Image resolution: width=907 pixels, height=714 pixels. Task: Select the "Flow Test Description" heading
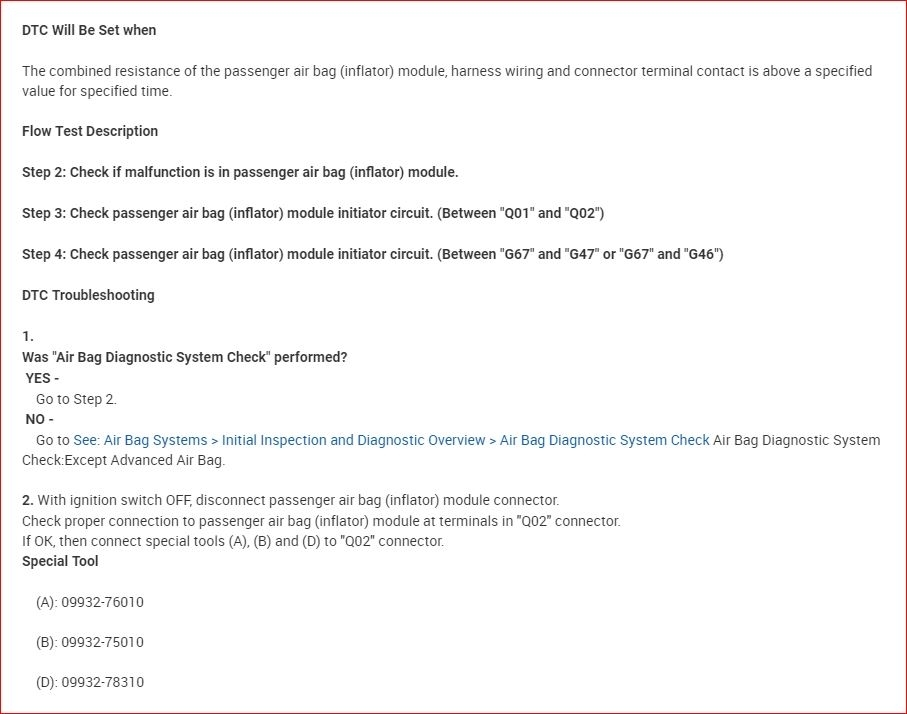click(90, 131)
